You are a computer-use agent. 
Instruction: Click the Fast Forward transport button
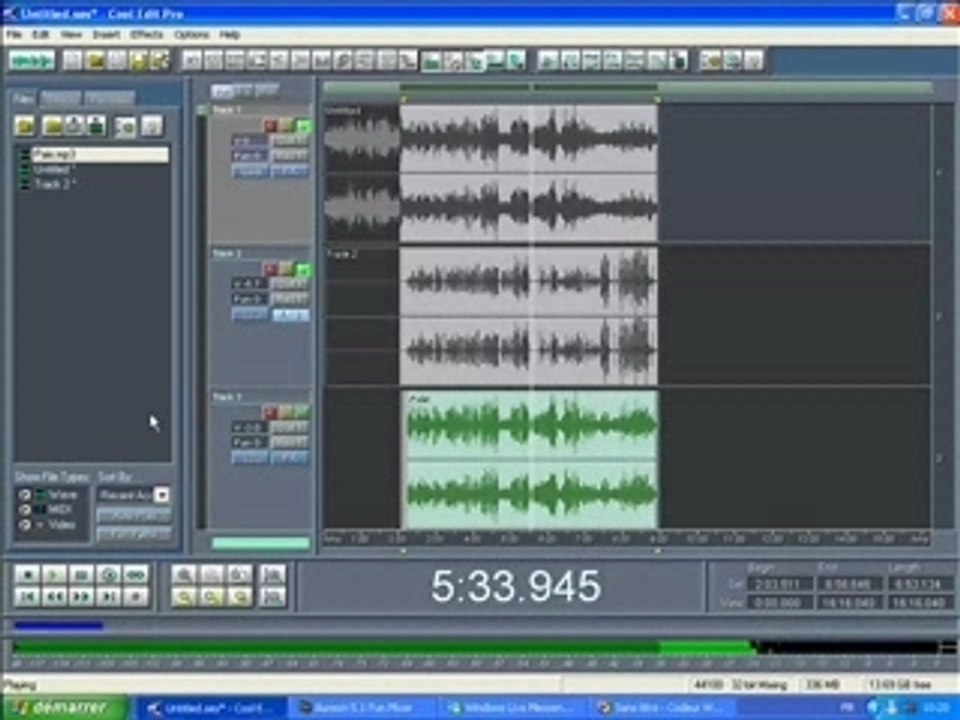coord(81,597)
